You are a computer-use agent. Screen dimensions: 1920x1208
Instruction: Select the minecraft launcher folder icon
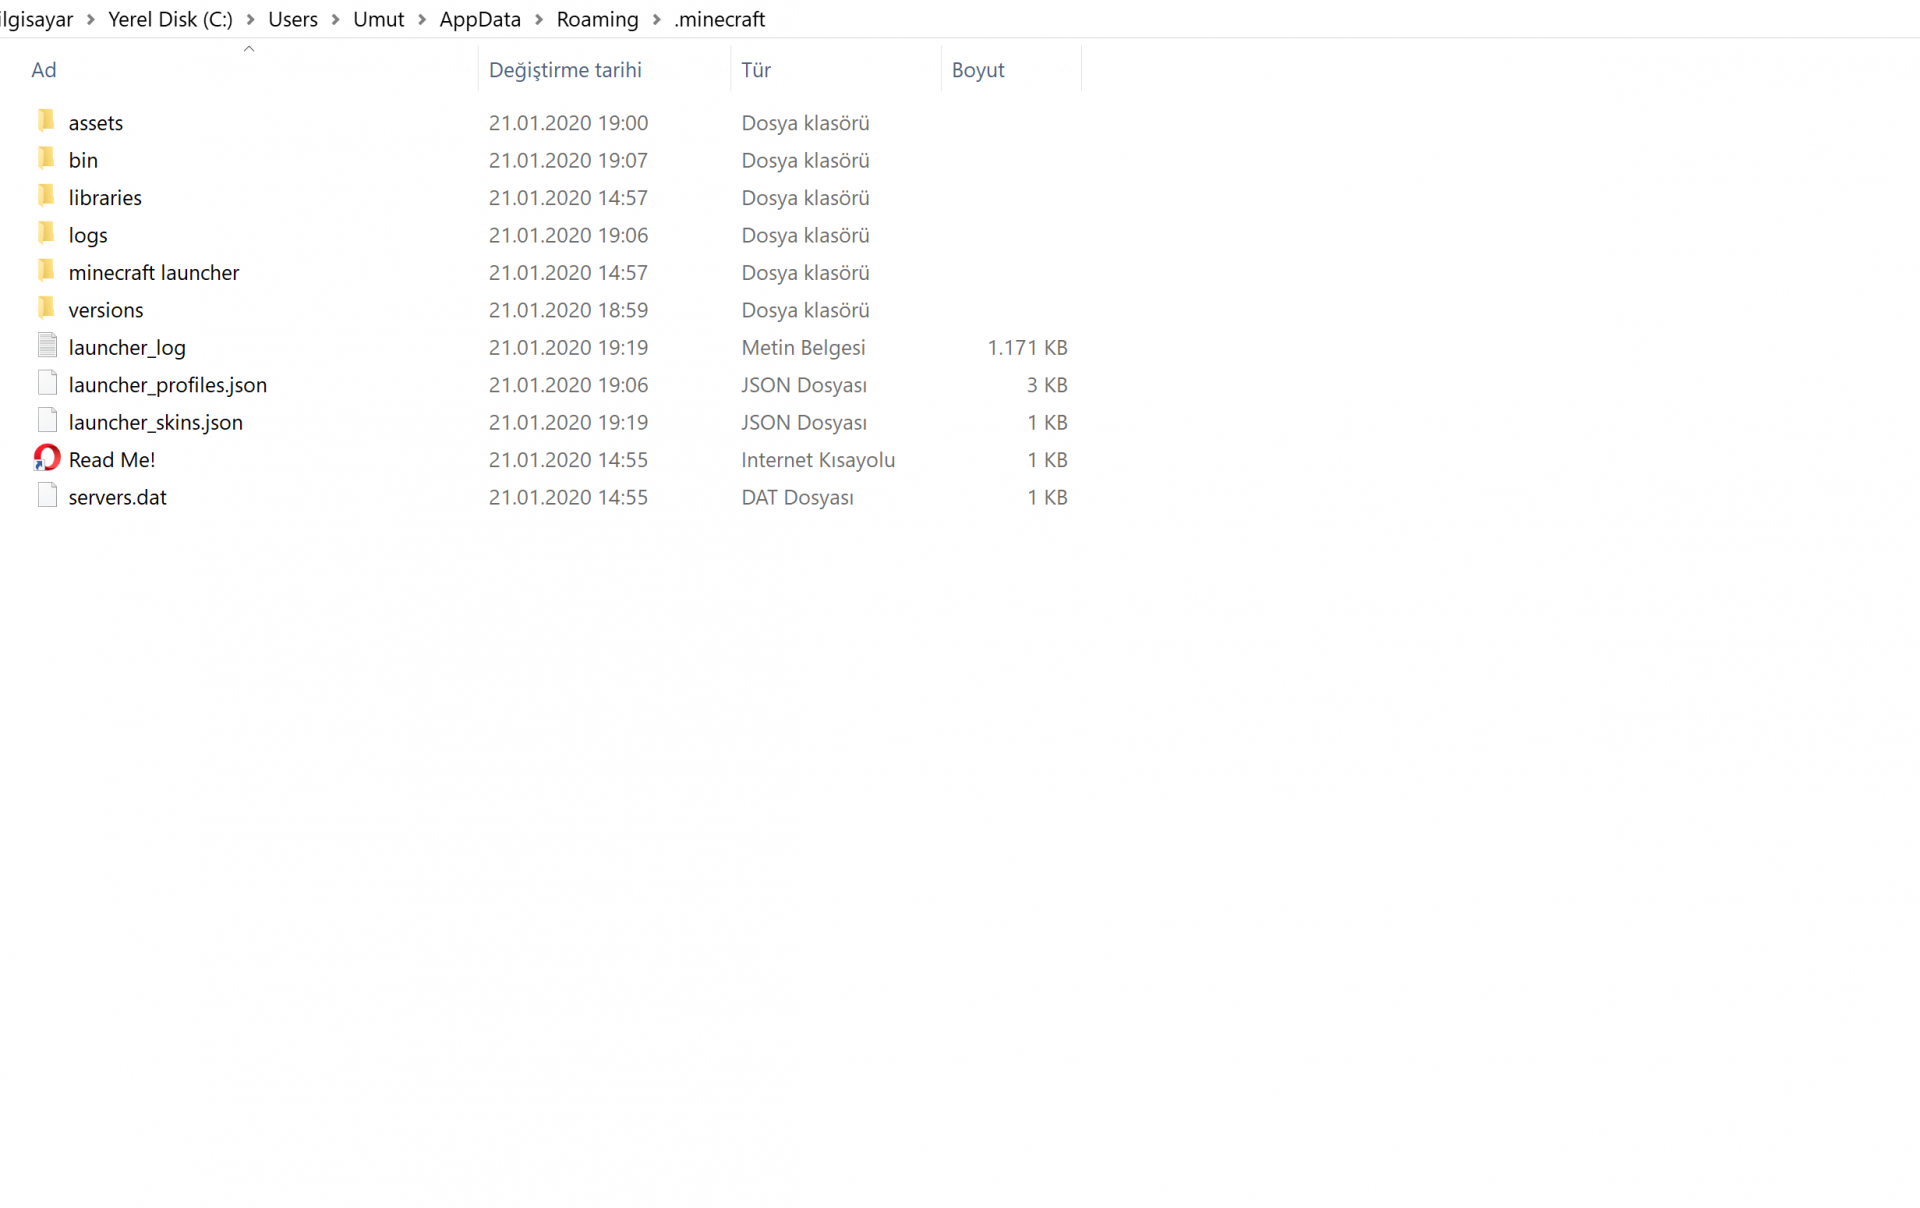pyautogui.click(x=46, y=271)
